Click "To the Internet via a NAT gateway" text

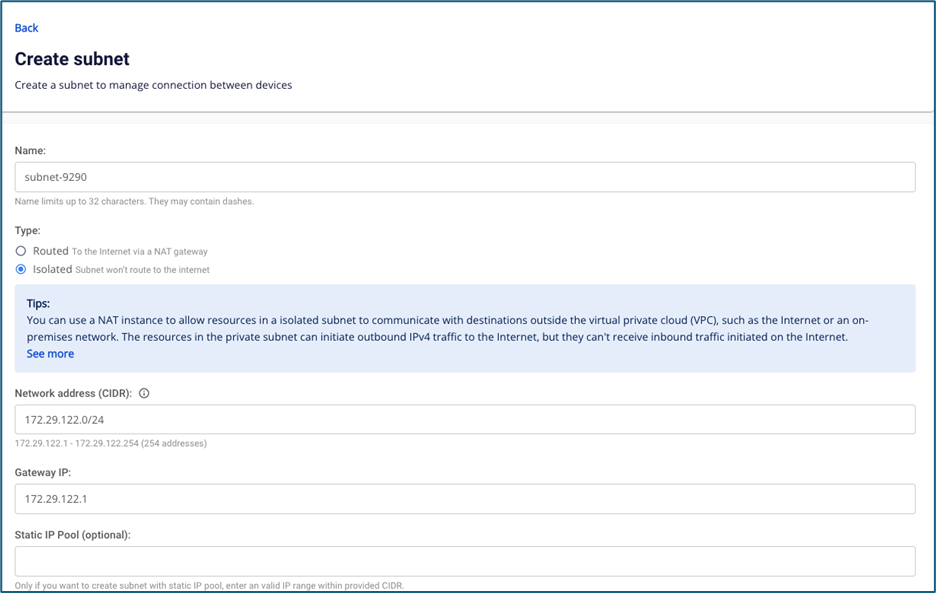tap(140, 252)
